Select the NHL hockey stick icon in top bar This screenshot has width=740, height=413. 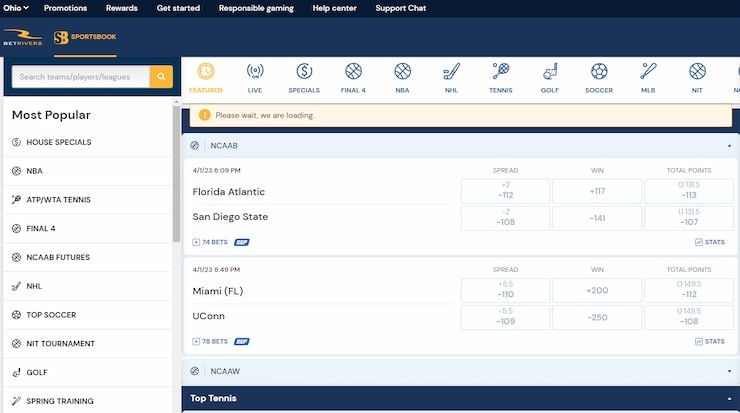tap(452, 72)
